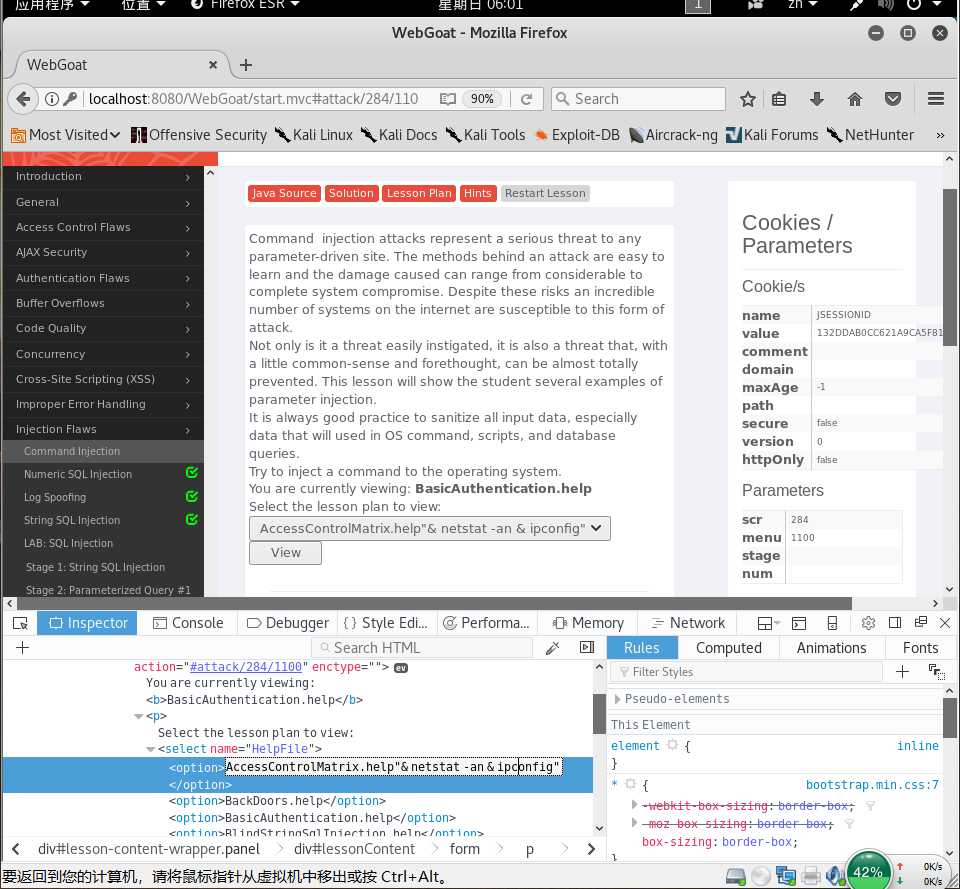Reload the current page
The image size is (960, 889).
tap(527, 99)
